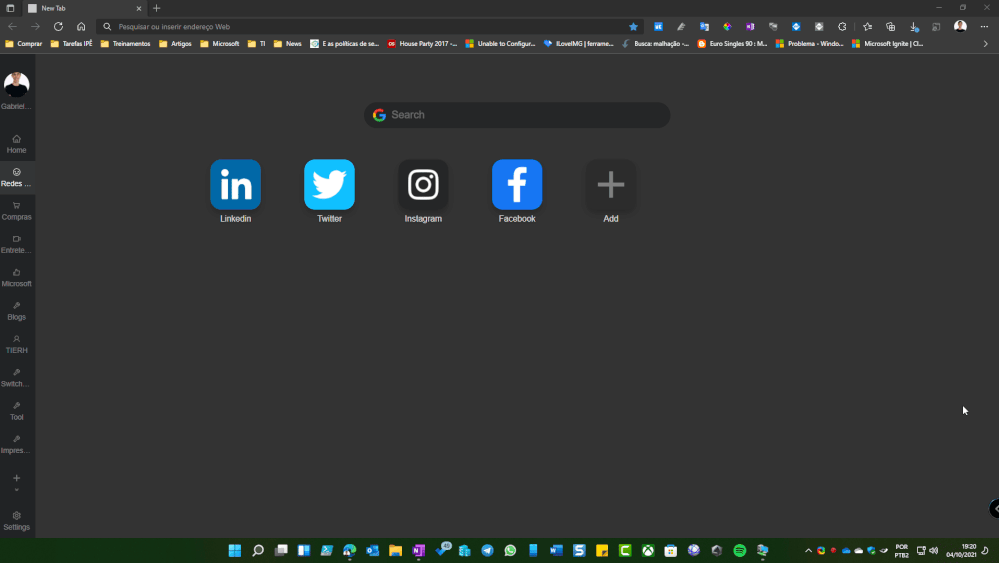This screenshot has height=563, width=999.
Task: Open Spotify from the taskbar
Action: 739,550
